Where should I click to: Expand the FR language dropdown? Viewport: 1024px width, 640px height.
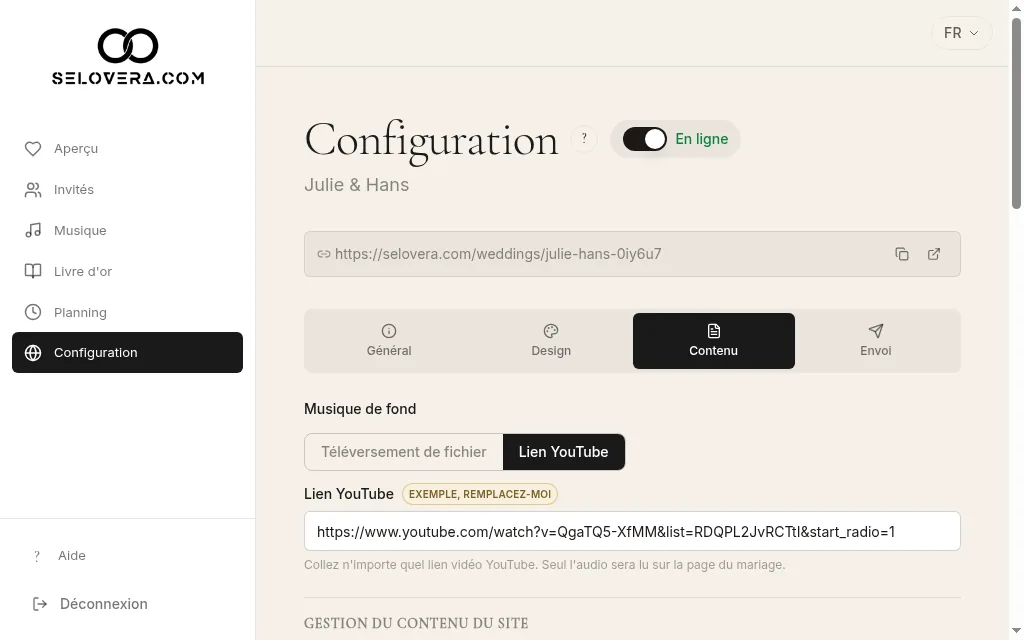pyautogui.click(x=961, y=33)
